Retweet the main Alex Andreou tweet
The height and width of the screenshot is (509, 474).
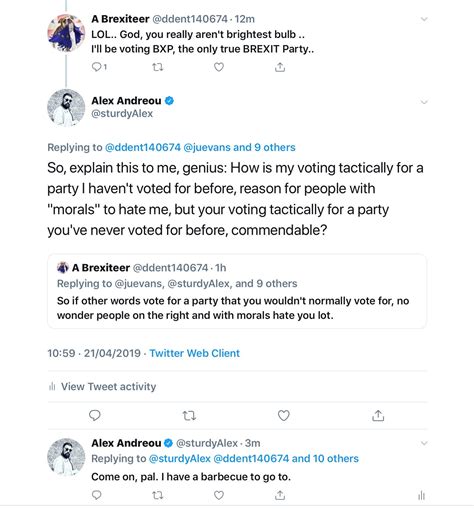189,416
